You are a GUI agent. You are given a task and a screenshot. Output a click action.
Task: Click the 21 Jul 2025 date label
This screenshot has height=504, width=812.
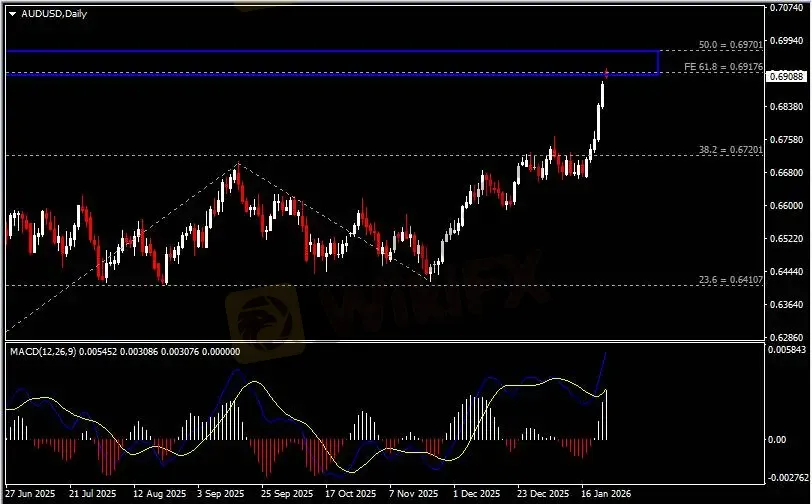93,494
